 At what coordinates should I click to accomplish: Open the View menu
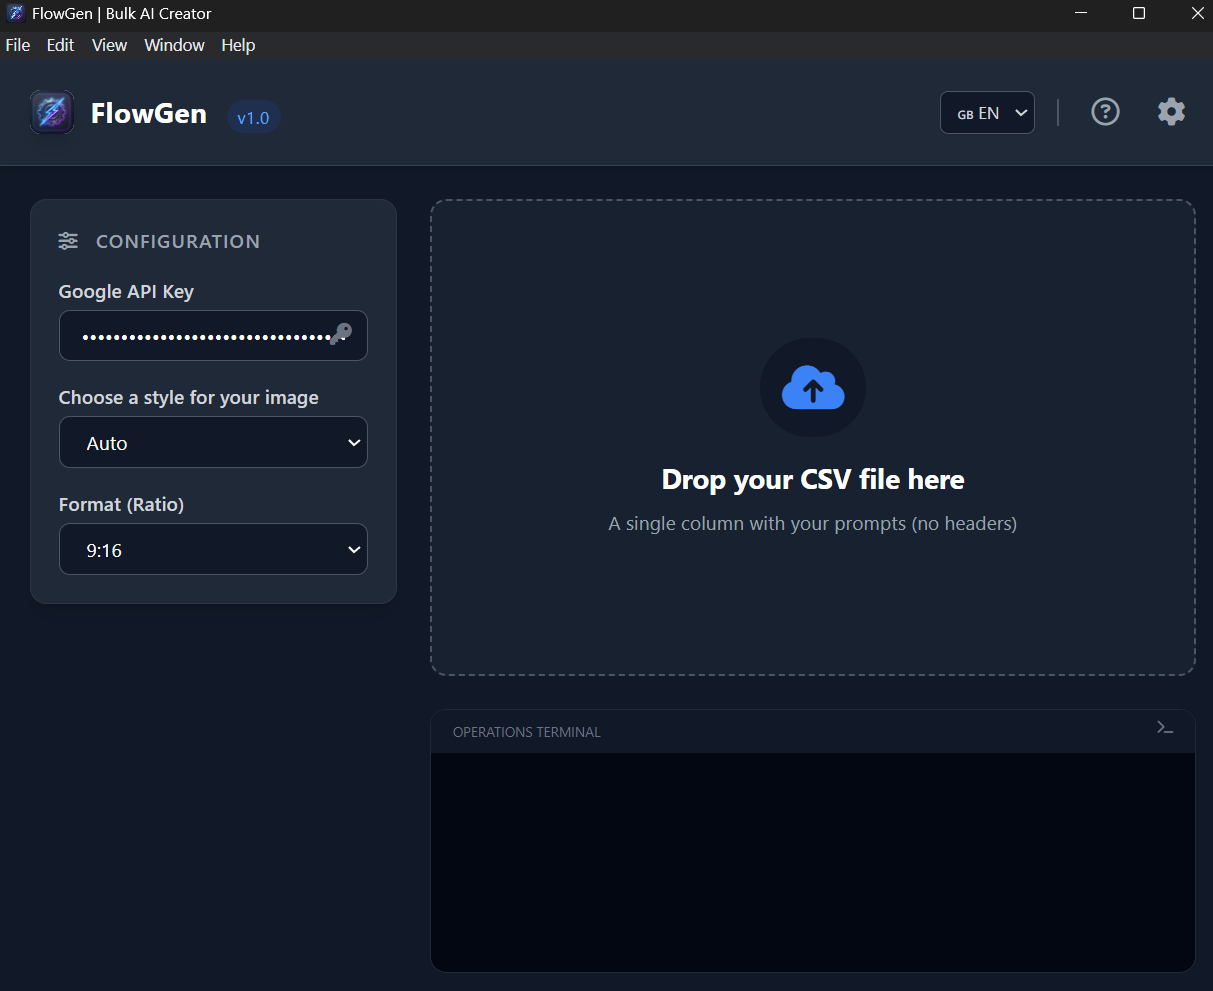(x=109, y=45)
